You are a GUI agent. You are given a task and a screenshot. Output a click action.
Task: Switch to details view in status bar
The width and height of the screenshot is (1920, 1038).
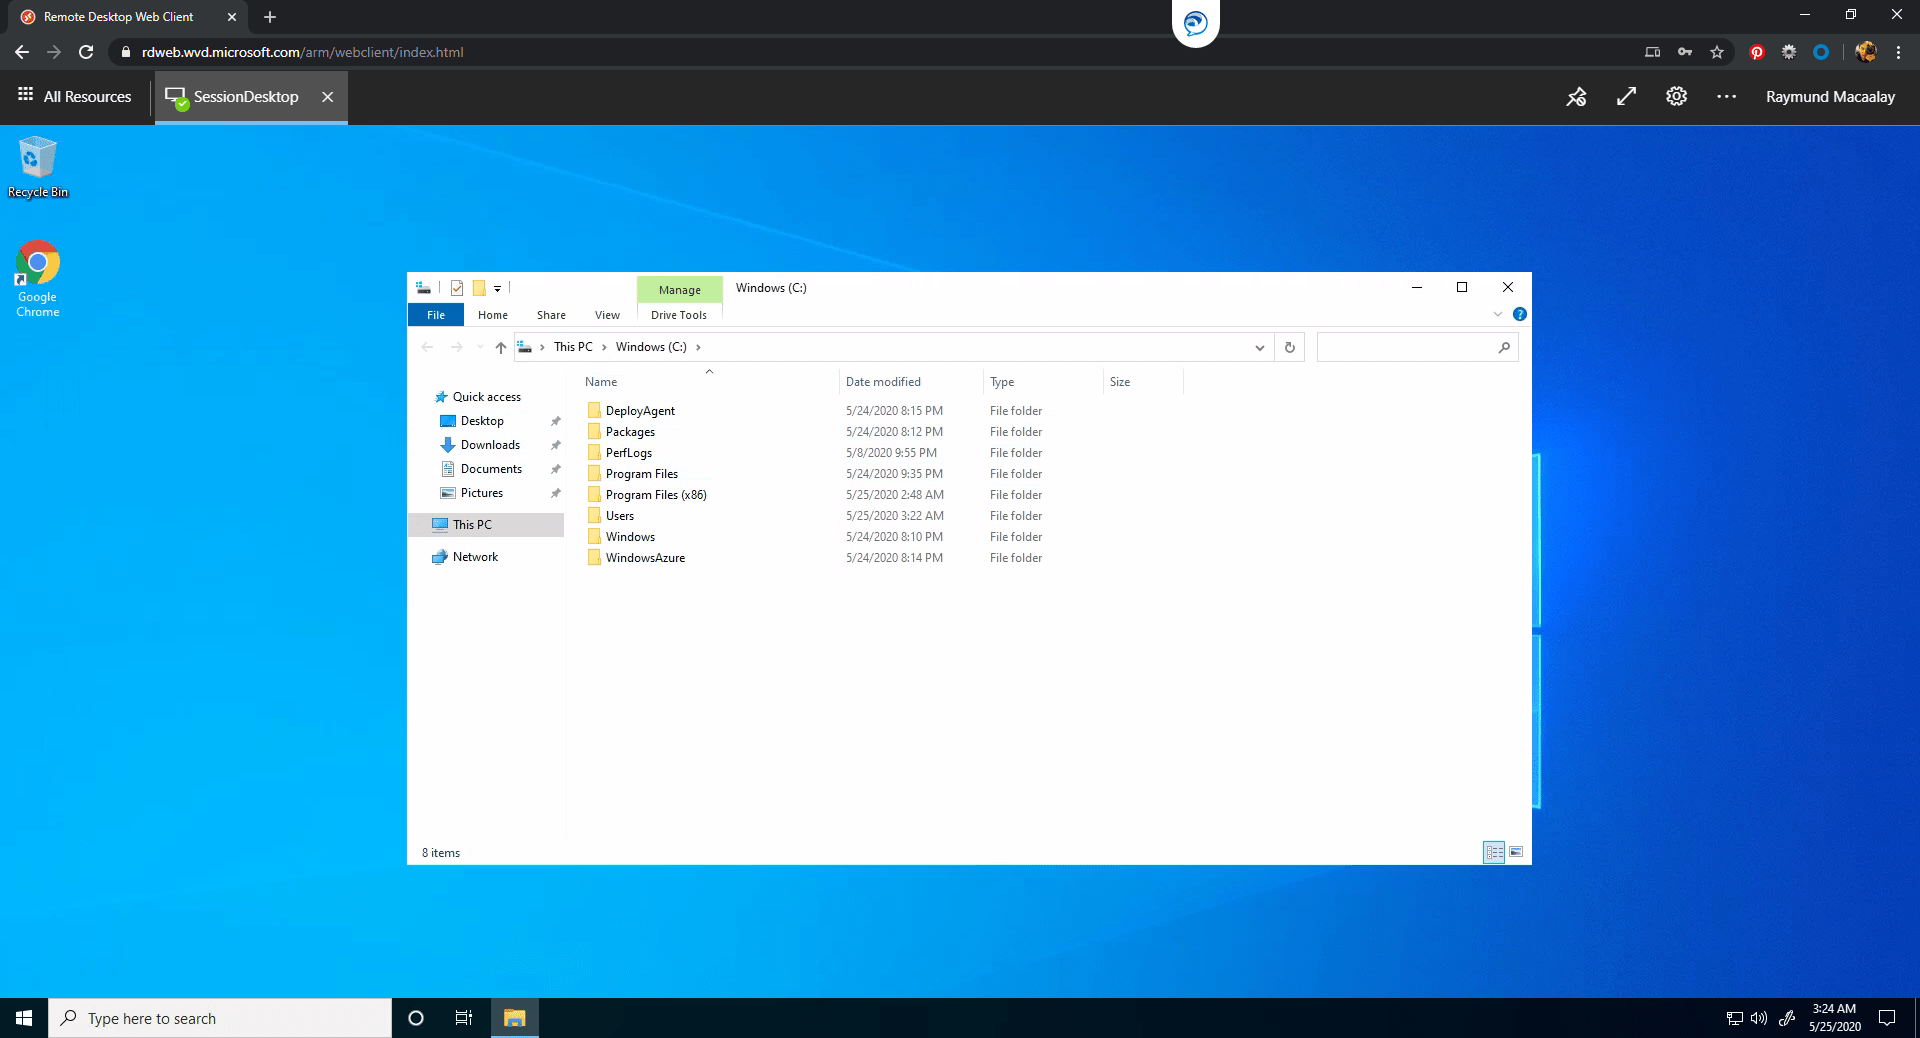(1495, 853)
